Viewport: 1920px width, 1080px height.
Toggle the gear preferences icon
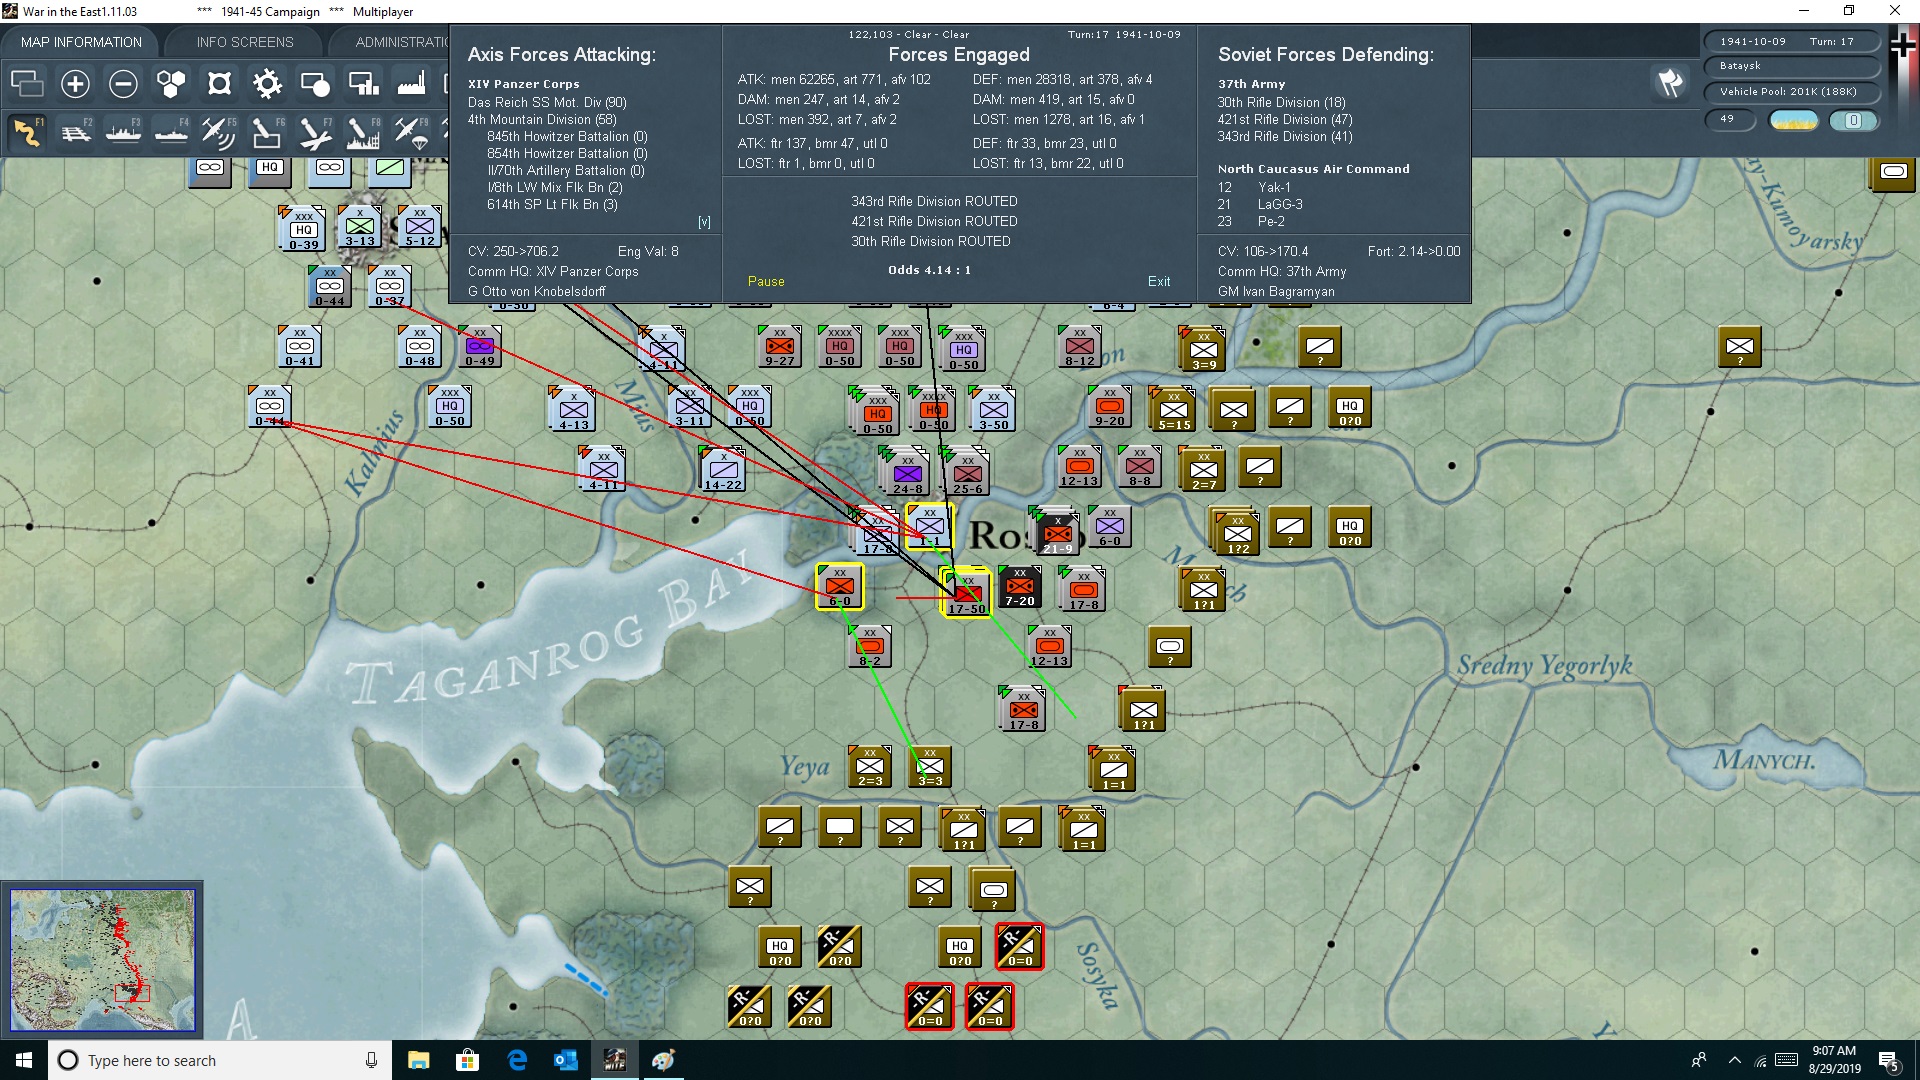pyautogui.click(x=267, y=84)
